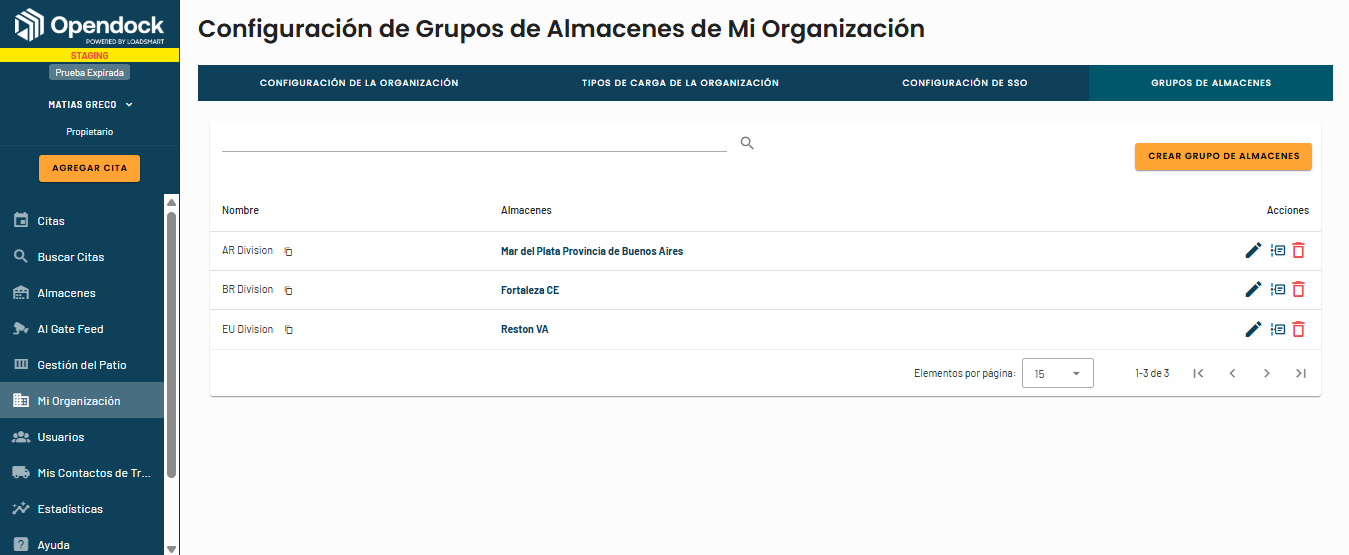Open Mi Organización in sidebar

click(82, 400)
